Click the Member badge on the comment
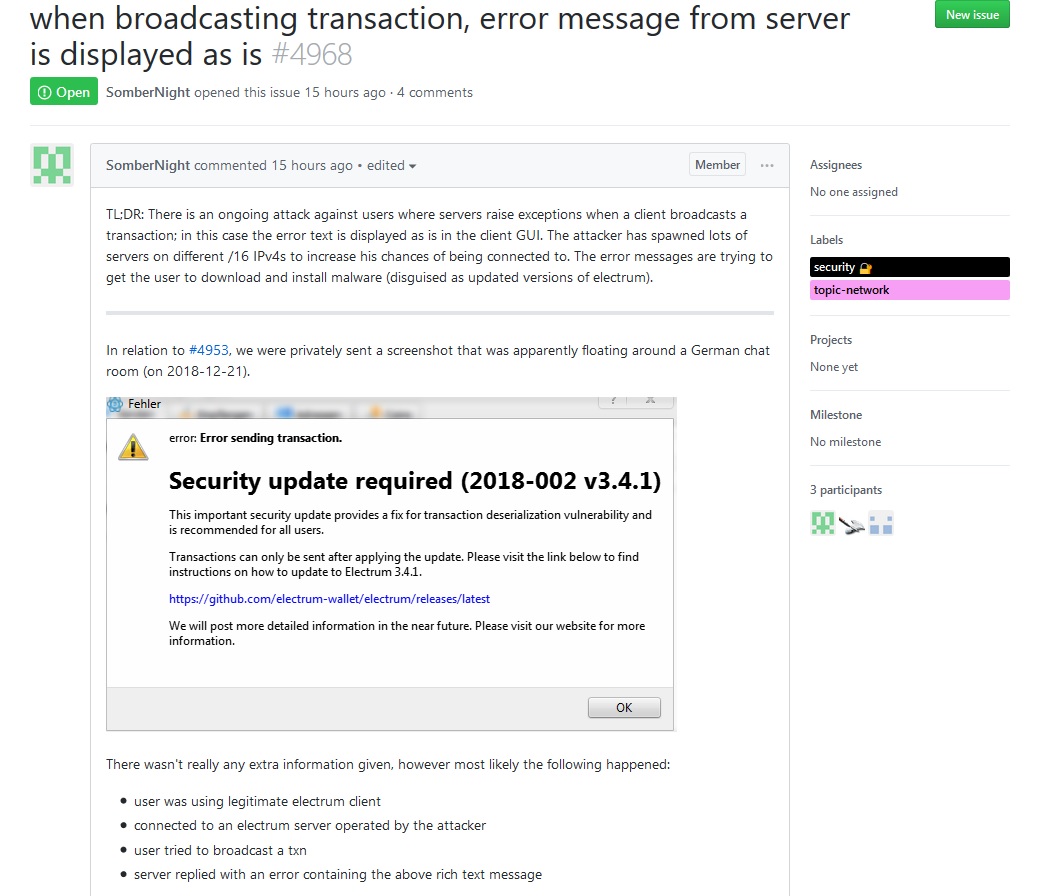This screenshot has width=1041, height=896. [717, 165]
